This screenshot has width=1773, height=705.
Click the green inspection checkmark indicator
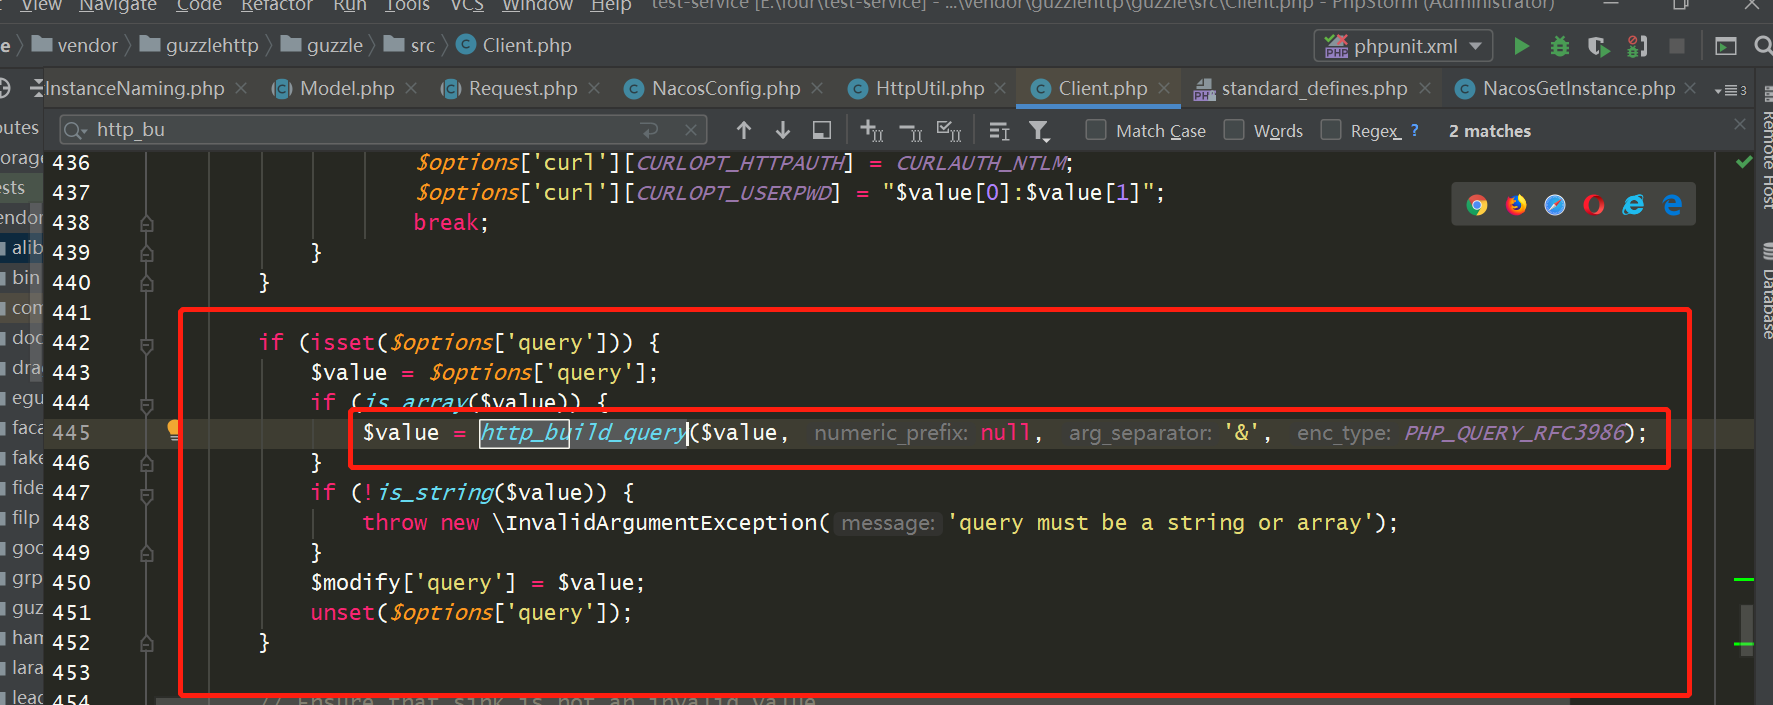point(1744,162)
